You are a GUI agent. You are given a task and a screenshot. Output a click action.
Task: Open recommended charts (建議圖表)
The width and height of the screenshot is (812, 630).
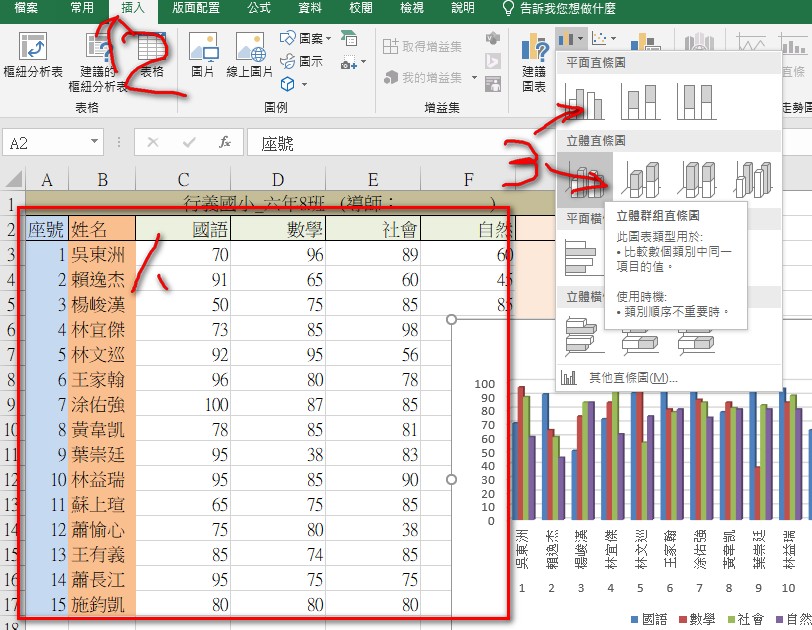point(534,62)
